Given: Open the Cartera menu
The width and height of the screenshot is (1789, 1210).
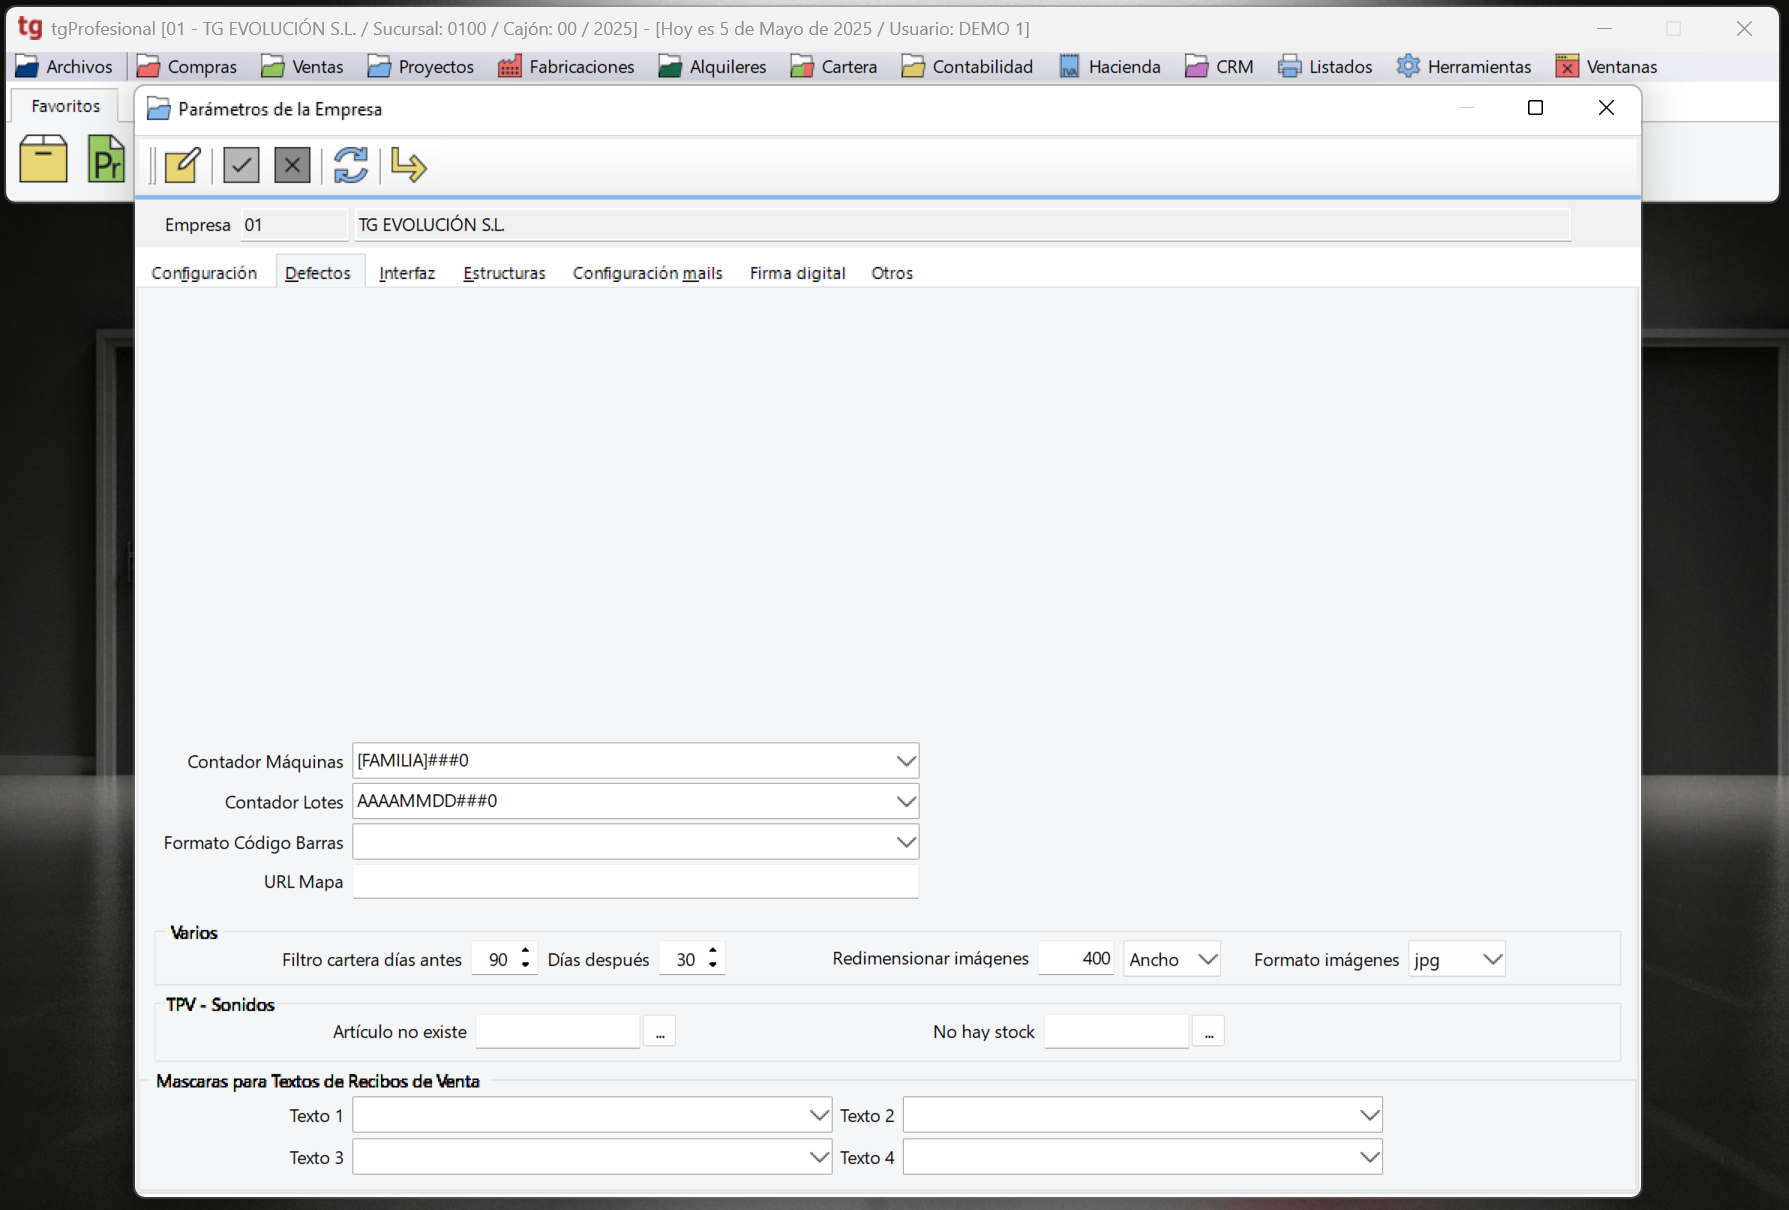Looking at the screenshot, I should [x=833, y=66].
